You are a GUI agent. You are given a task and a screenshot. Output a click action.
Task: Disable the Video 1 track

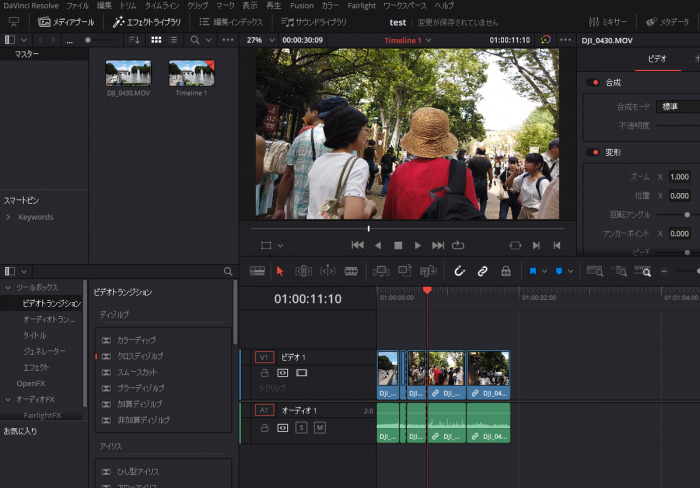[302, 373]
